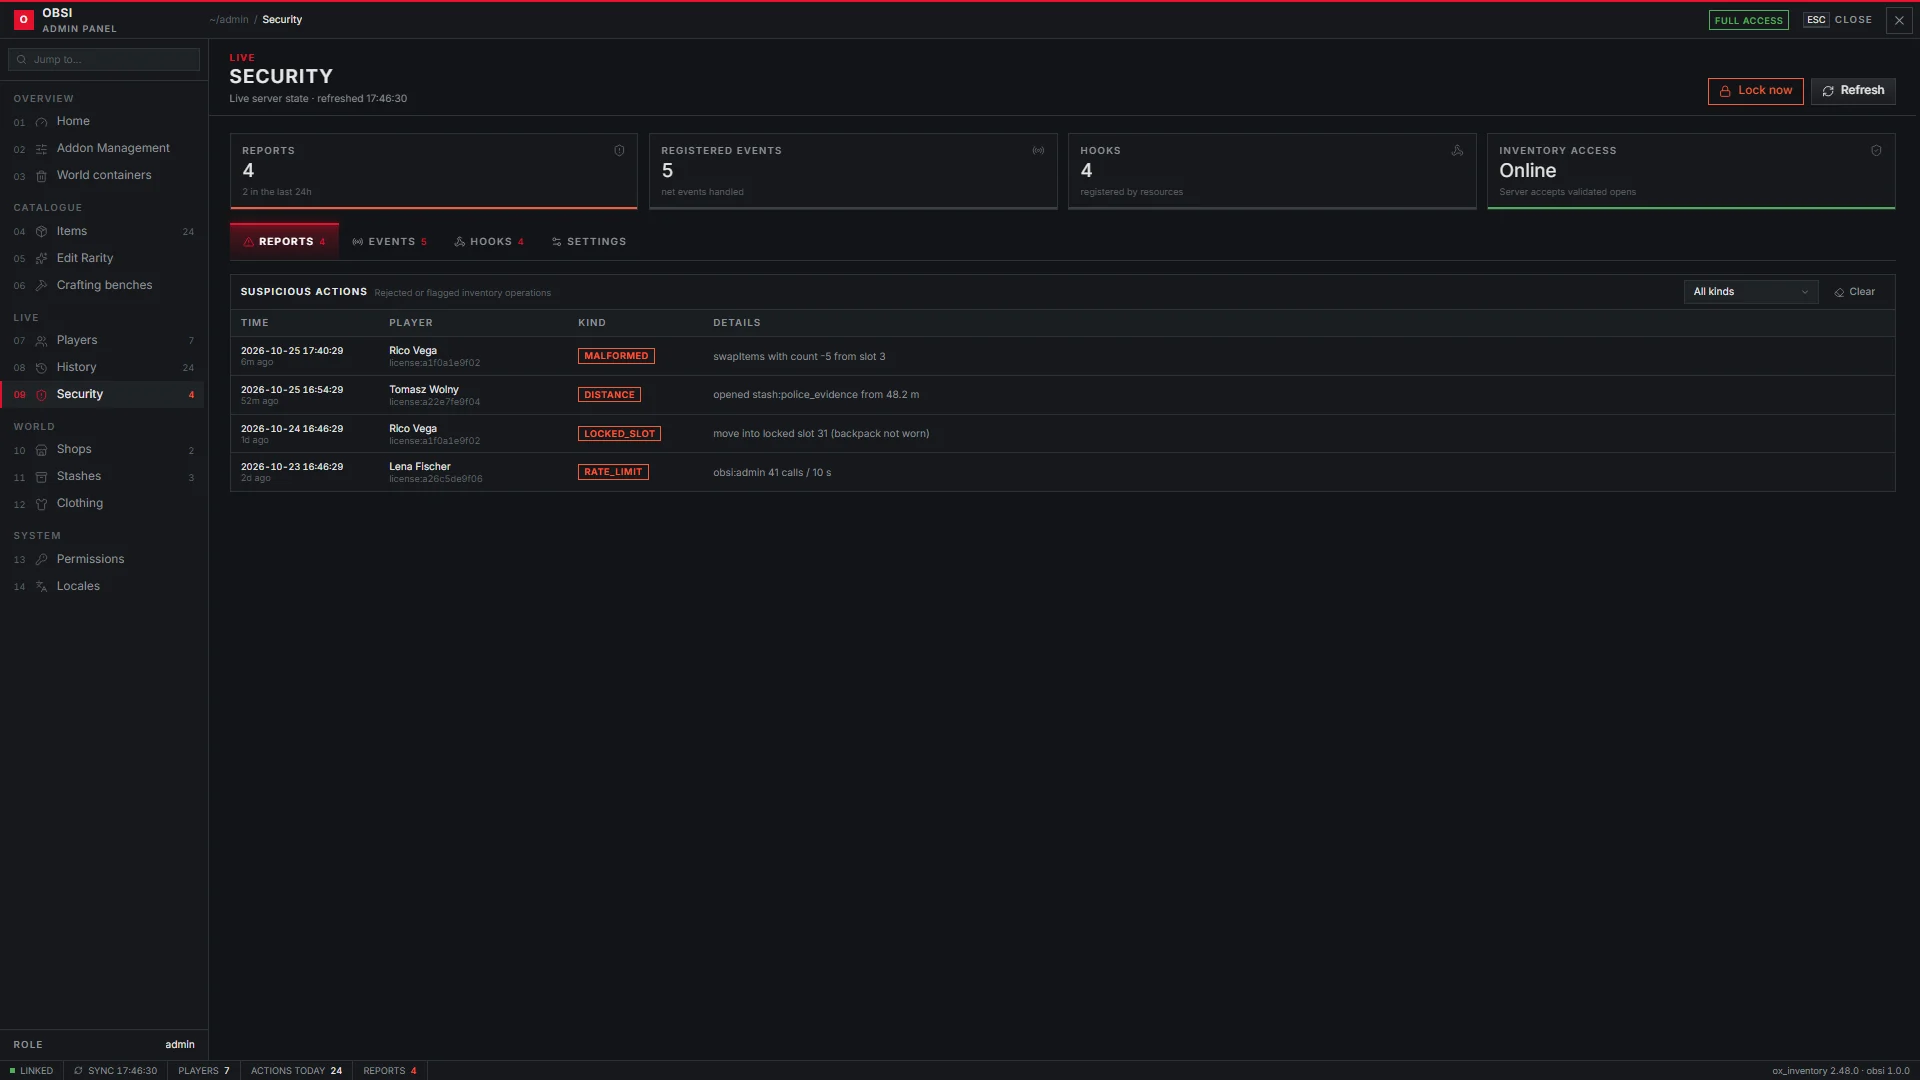This screenshot has width=1920, height=1080.
Task: Switch to the Hooks tab
Action: click(489, 242)
